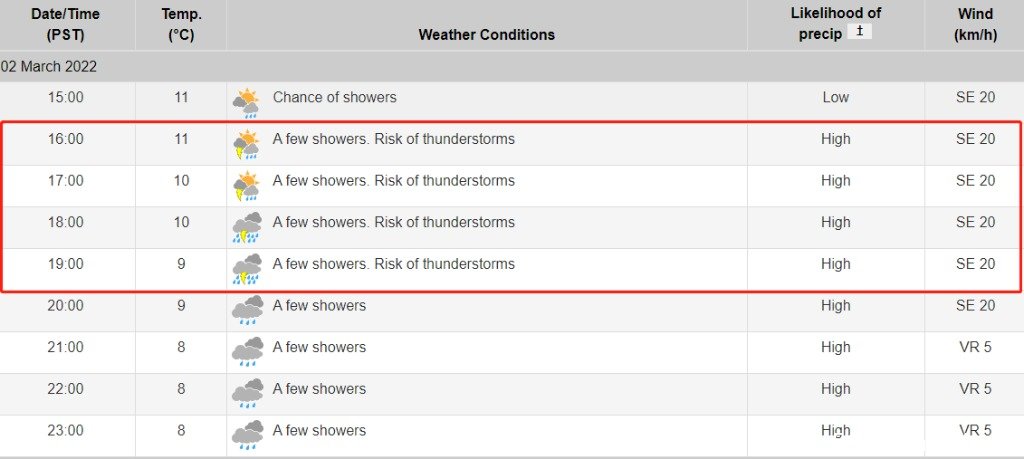Click the footnote marker beside Likelihood of precip

pyautogui.click(x=859, y=31)
